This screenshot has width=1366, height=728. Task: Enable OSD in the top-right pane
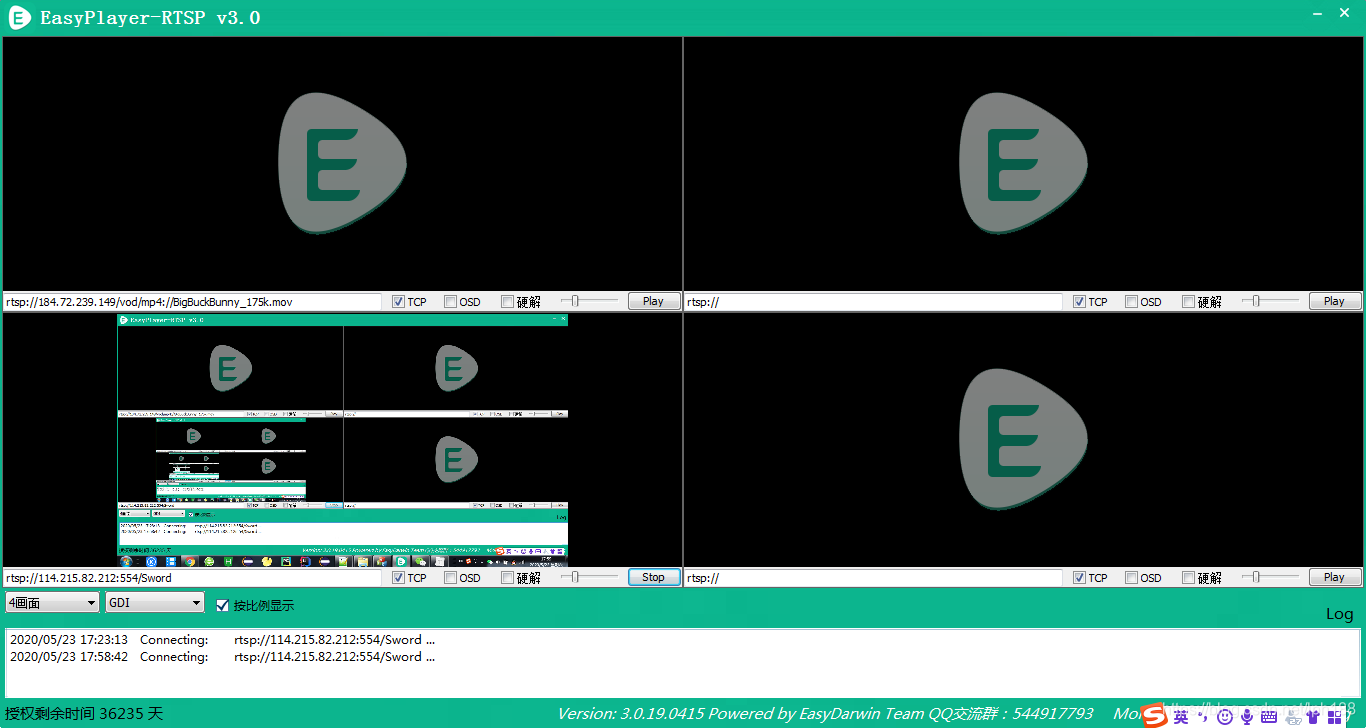click(x=1132, y=301)
